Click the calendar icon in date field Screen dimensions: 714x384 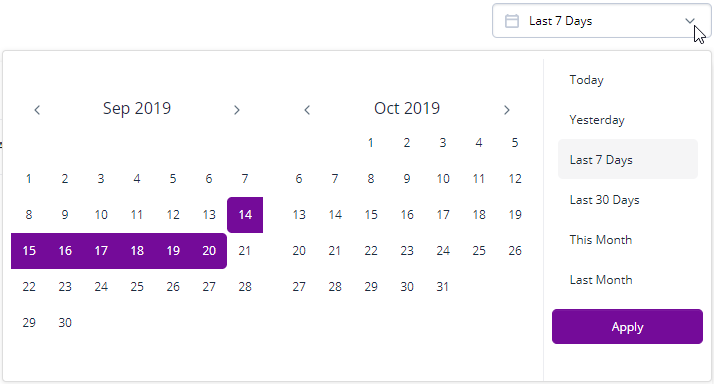[x=512, y=21]
